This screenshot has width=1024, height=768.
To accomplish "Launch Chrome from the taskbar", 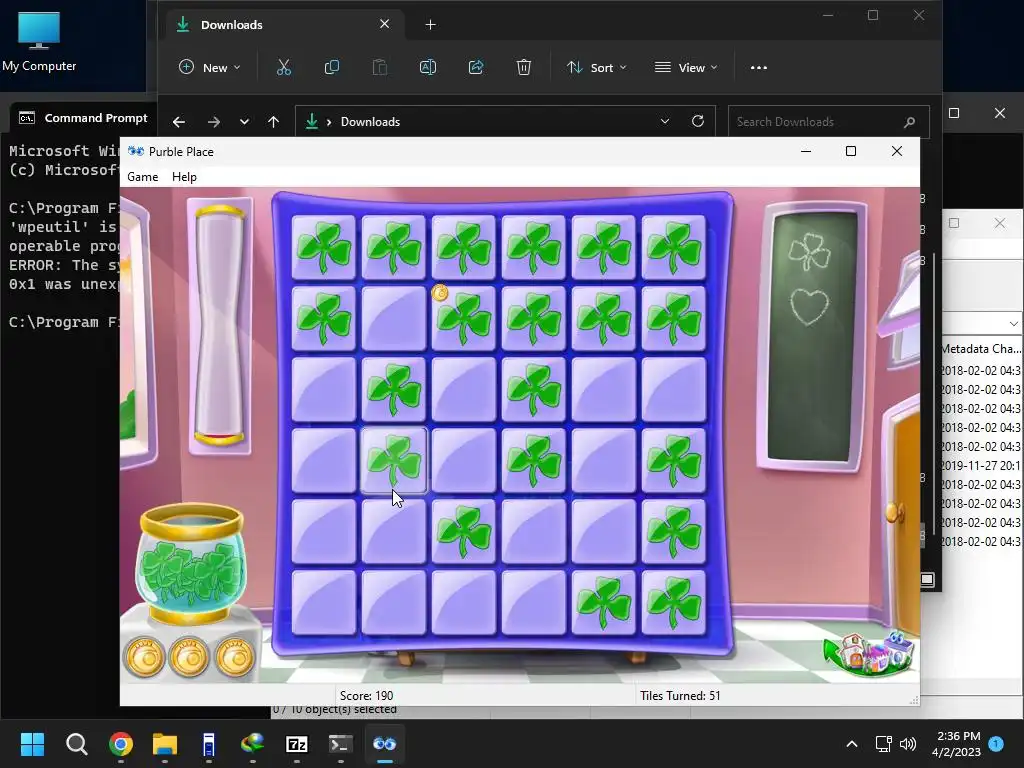I will tap(121, 744).
